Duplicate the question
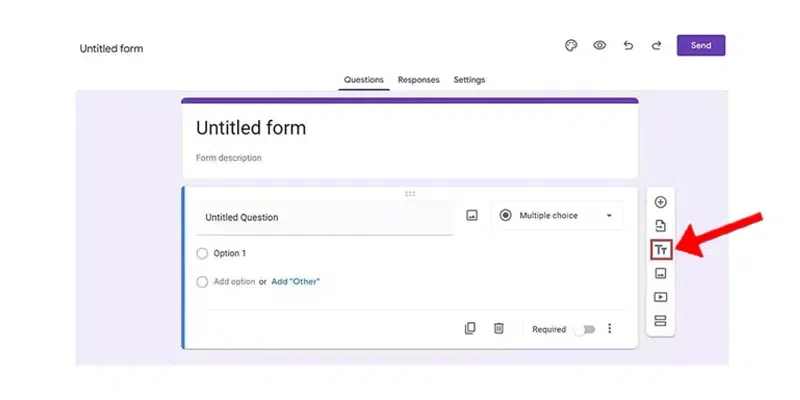The image size is (800, 400). point(470,329)
